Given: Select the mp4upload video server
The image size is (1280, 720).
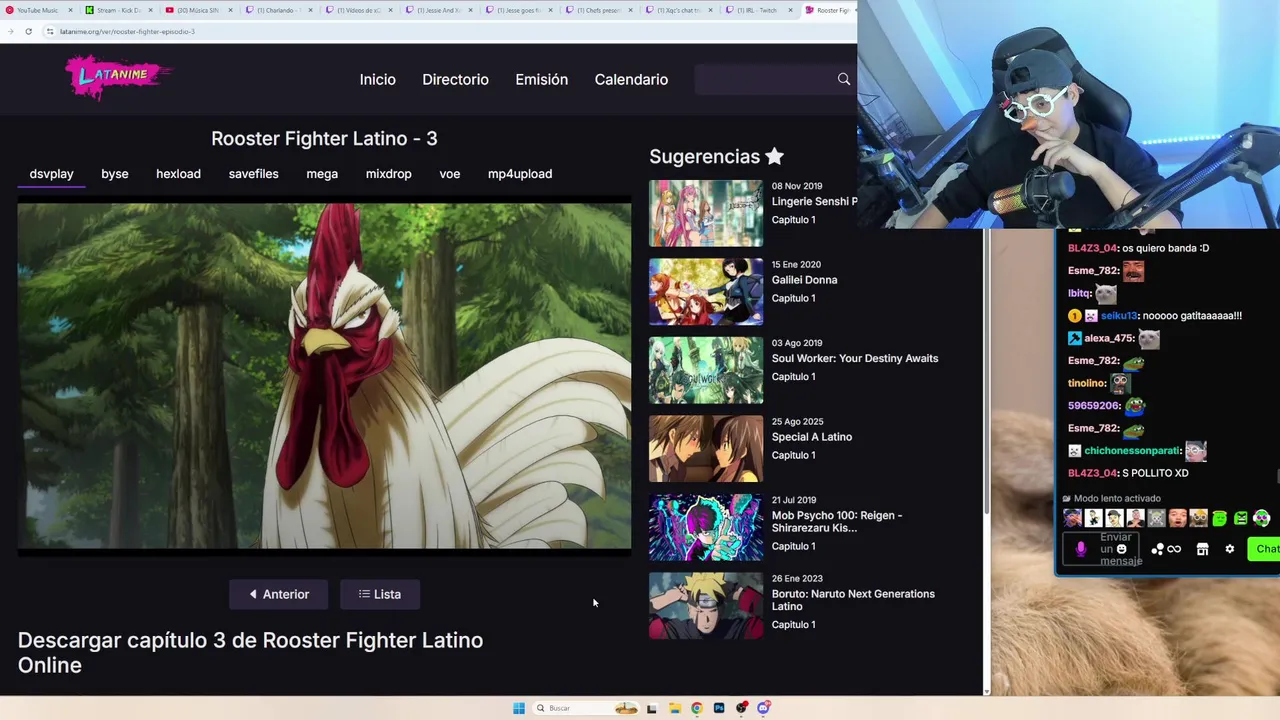Looking at the screenshot, I should point(520,174).
